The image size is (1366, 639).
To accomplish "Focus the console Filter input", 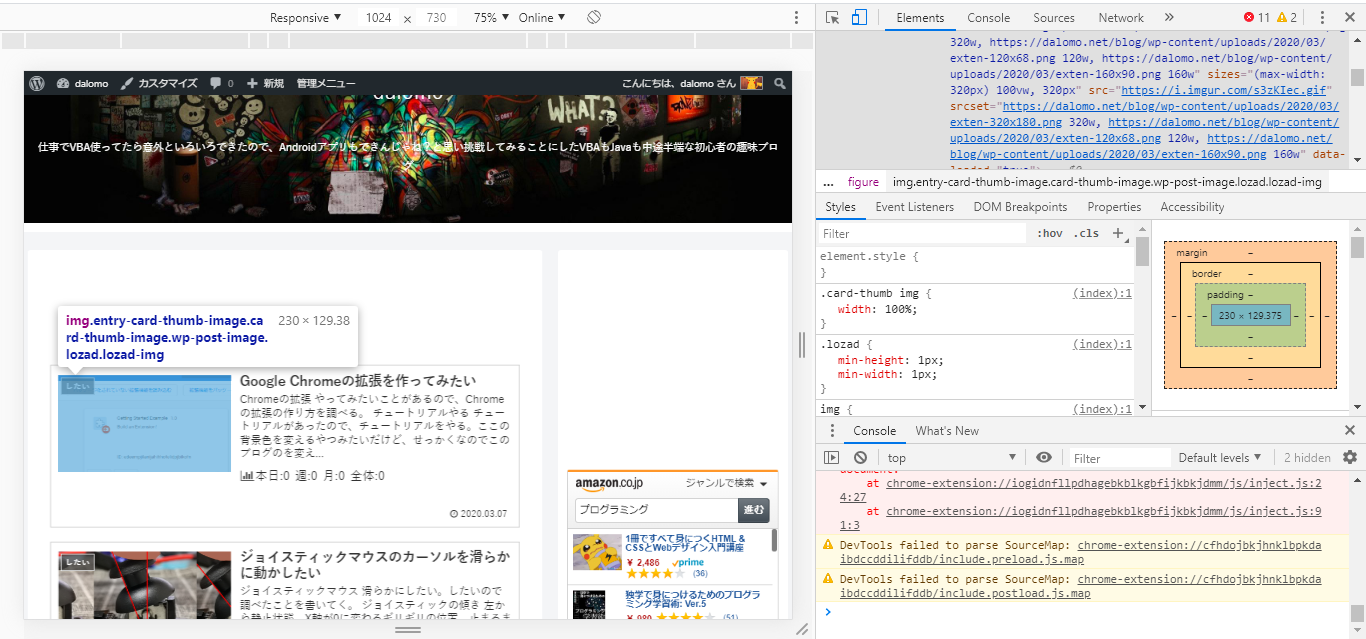I will point(1118,458).
